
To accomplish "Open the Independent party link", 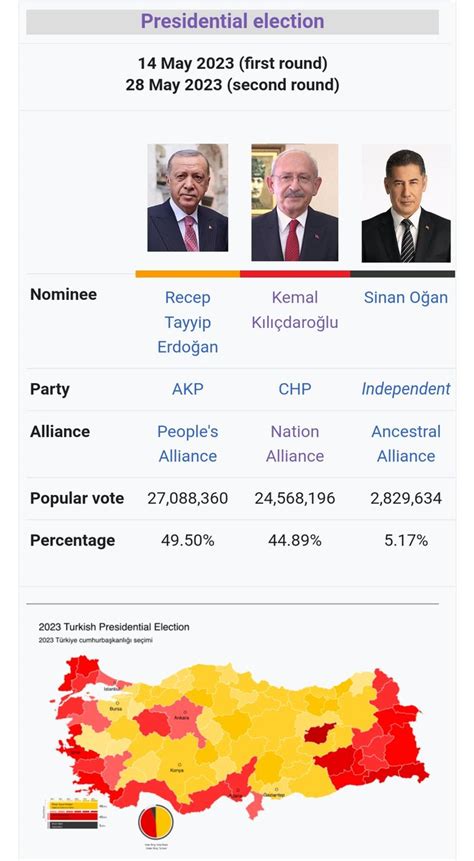I will [406, 389].
